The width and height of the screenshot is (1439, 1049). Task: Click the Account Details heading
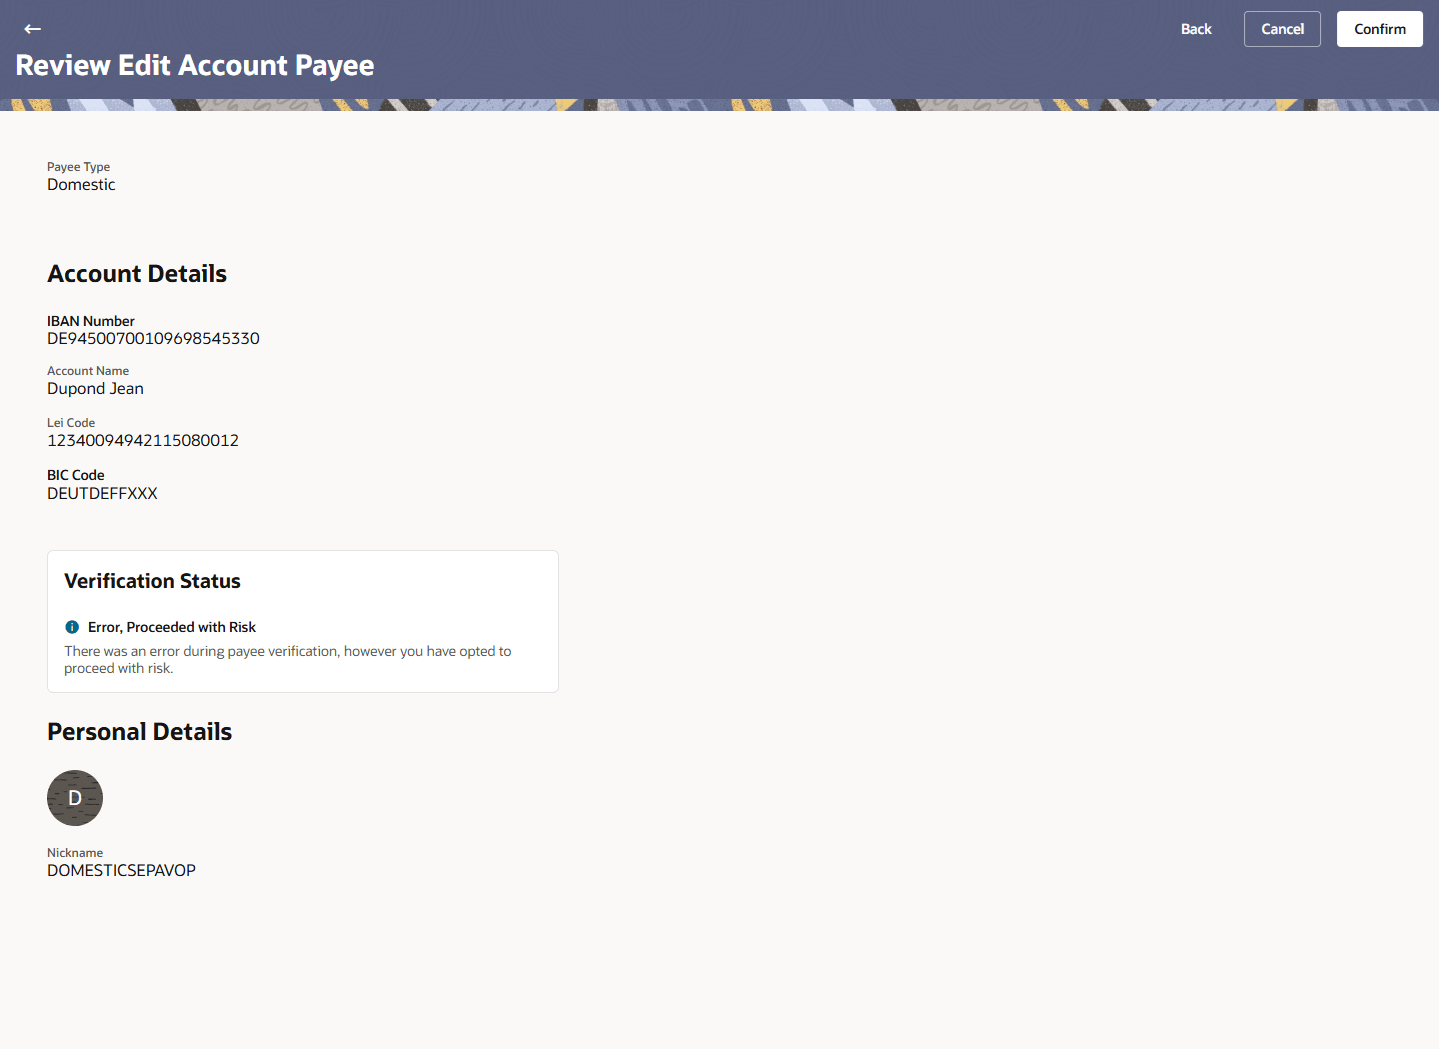(137, 274)
